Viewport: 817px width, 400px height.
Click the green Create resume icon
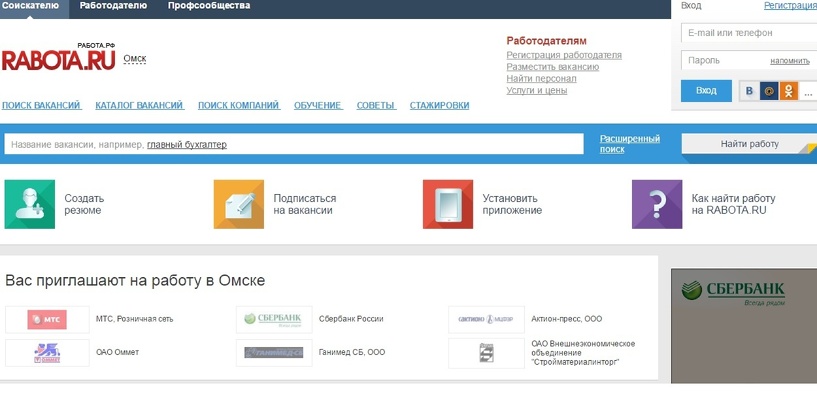pos(29,204)
